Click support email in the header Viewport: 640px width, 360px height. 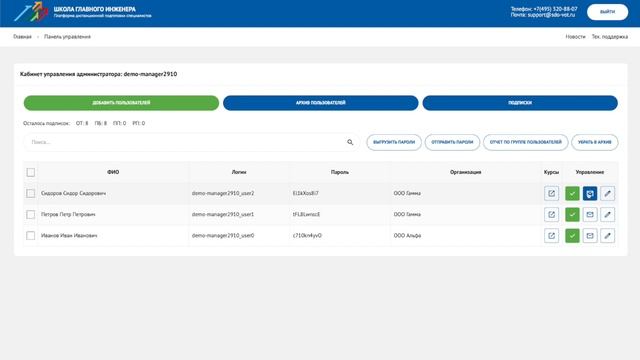[x=551, y=15]
